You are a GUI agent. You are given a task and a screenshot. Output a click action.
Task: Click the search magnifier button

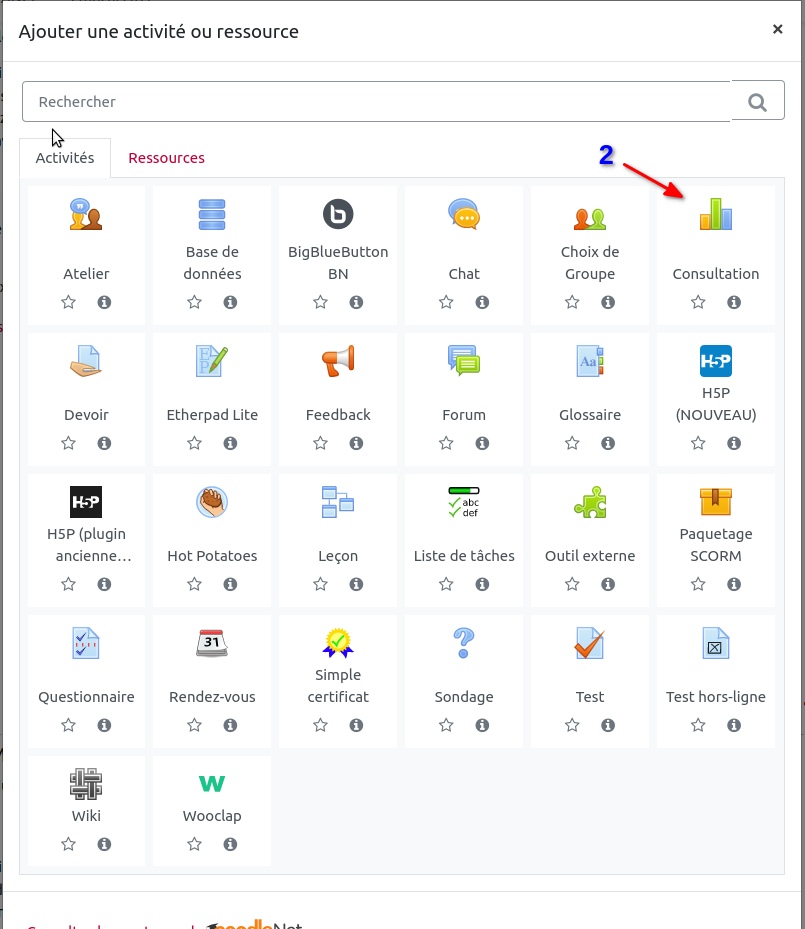[x=757, y=102]
